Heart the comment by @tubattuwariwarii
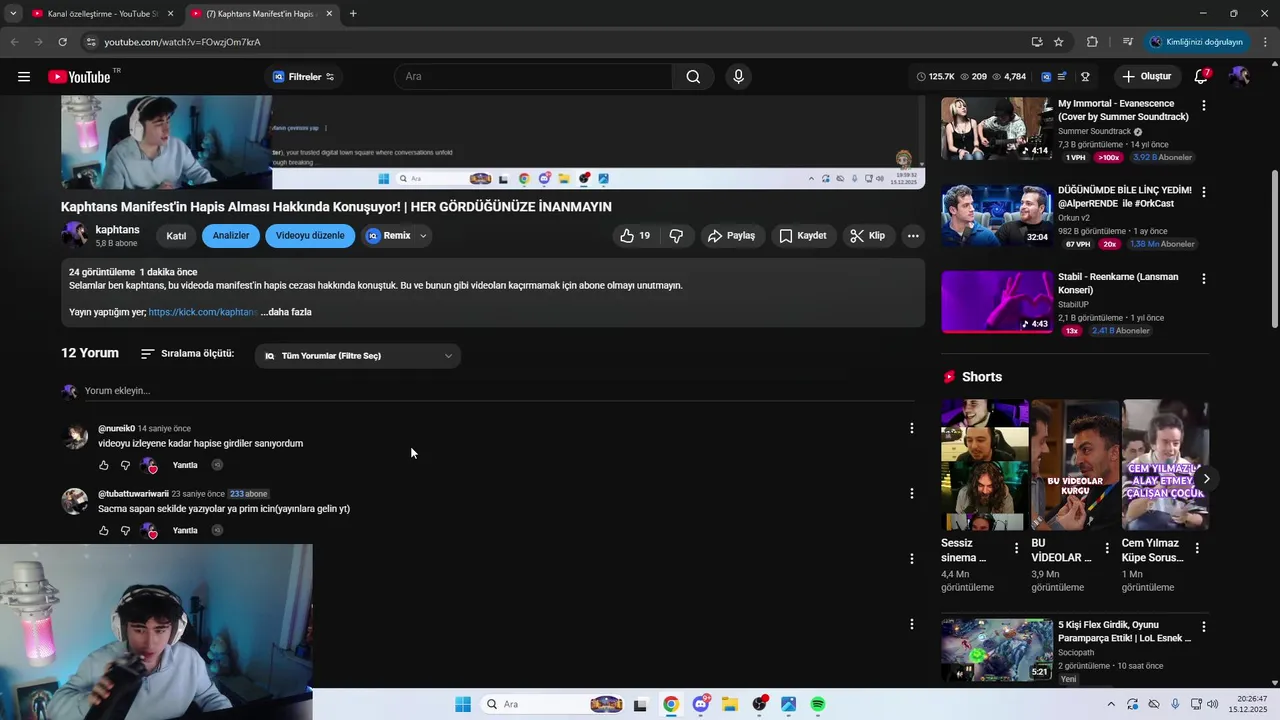This screenshot has width=1280, height=720. [x=149, y=530]
